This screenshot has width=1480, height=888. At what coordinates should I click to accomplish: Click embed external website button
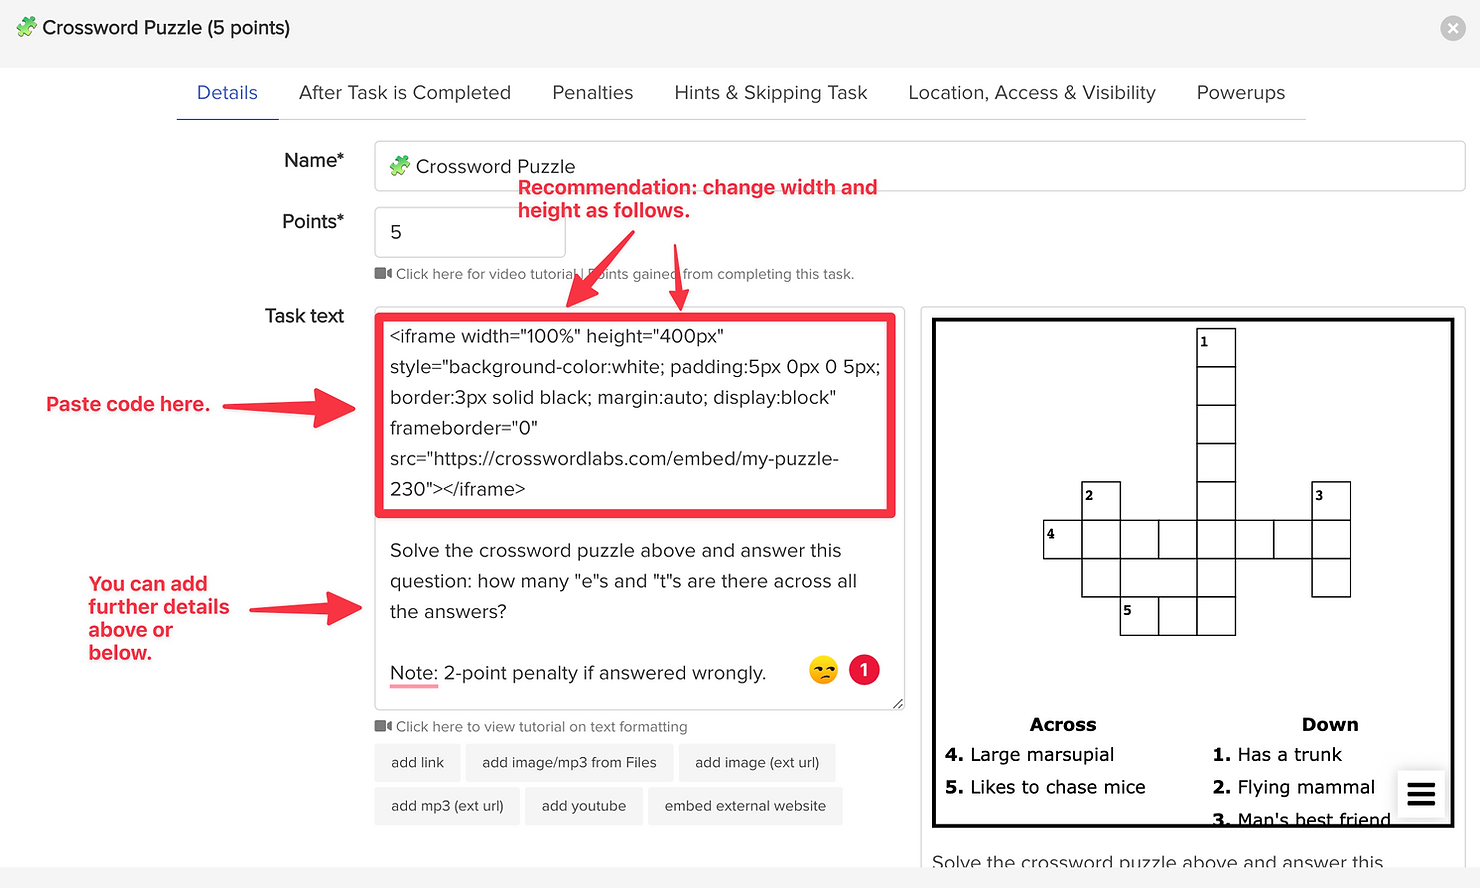pyautogui.click(x=745, y=806)
